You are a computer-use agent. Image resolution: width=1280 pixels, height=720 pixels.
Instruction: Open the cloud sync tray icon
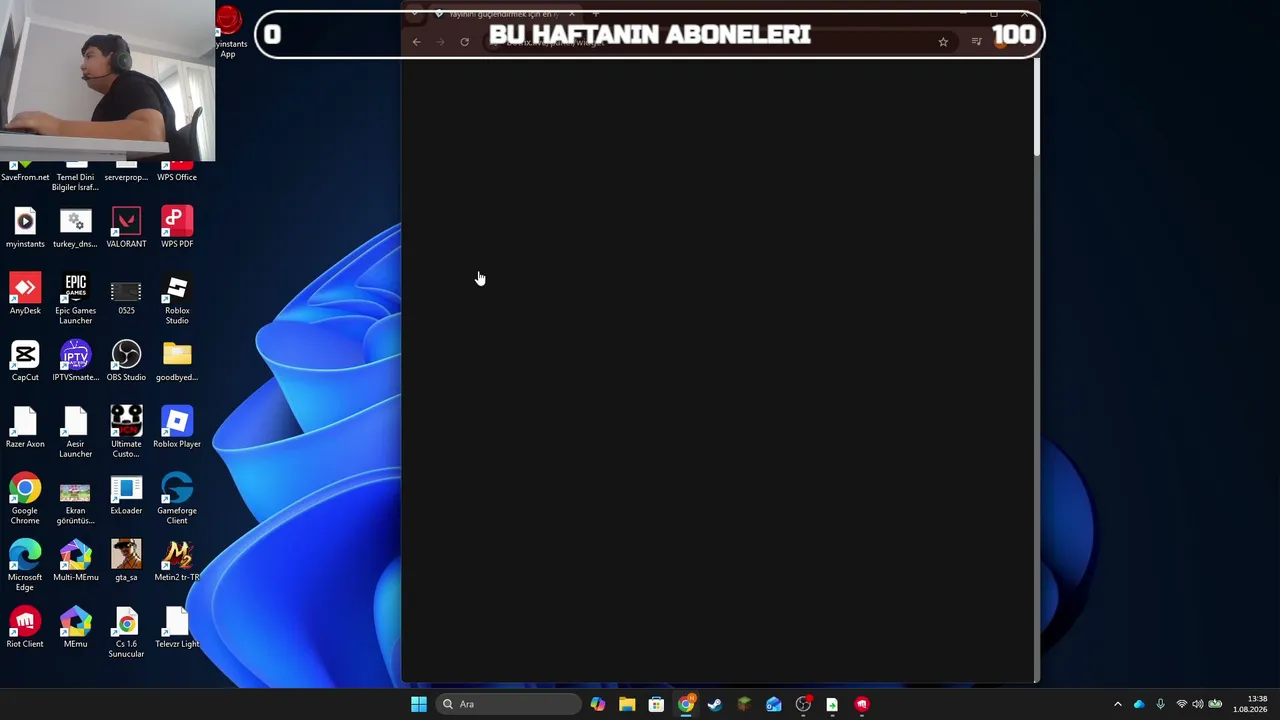[1139, 704]
